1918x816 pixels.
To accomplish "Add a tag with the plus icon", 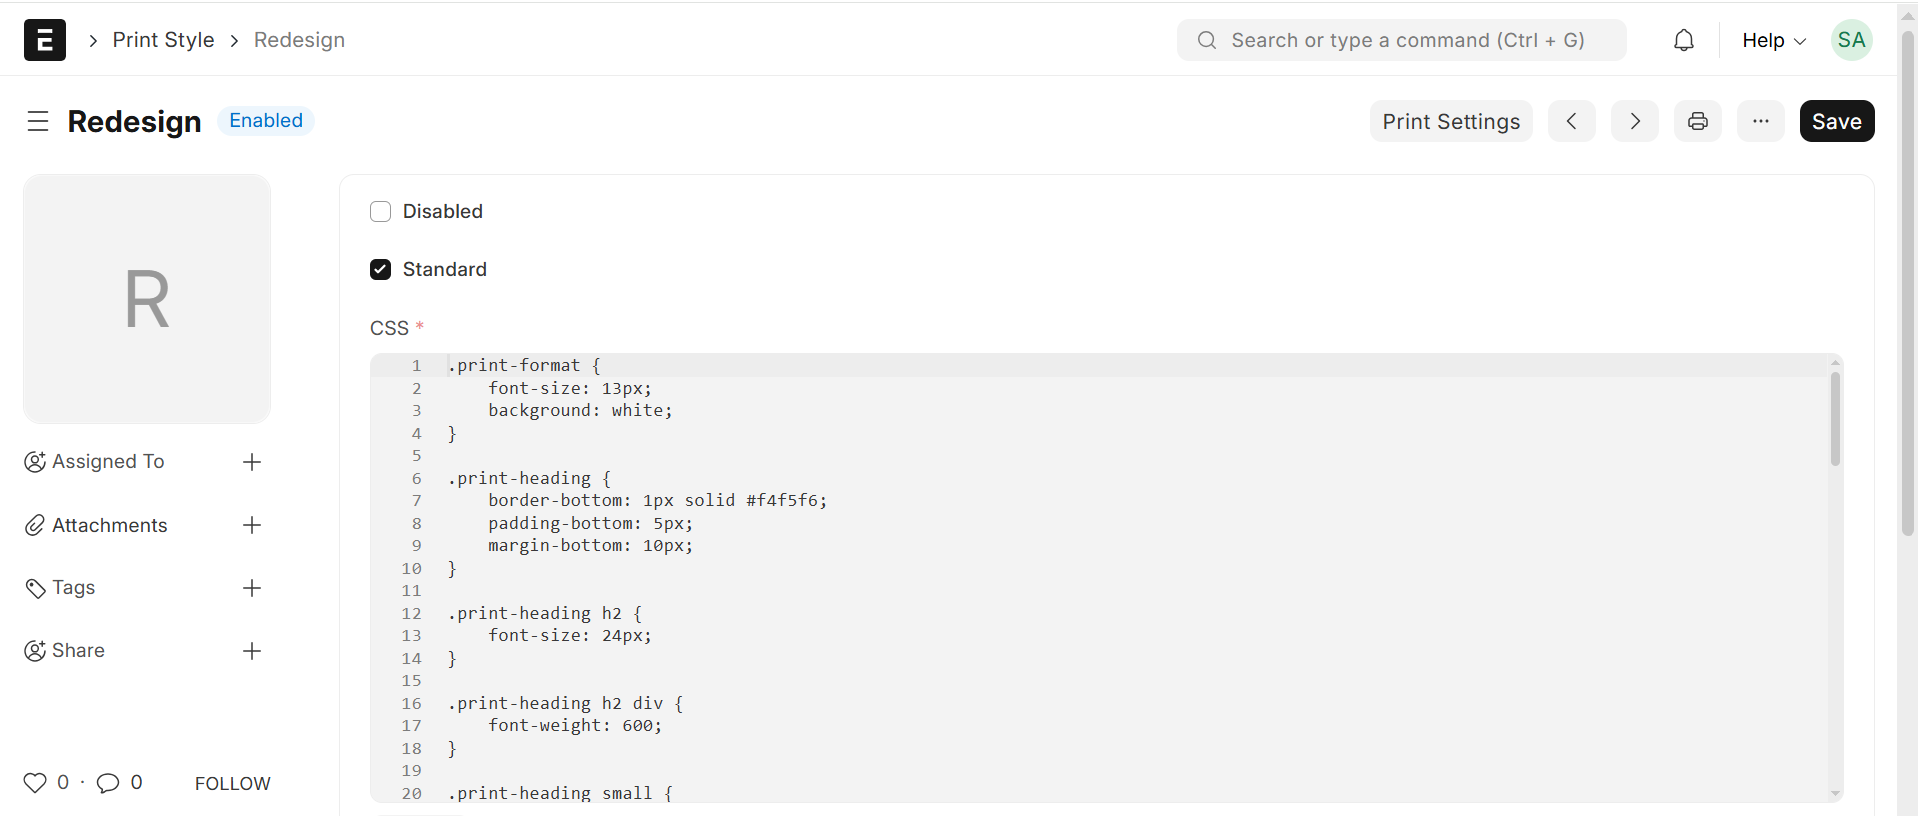I will 252,588.
